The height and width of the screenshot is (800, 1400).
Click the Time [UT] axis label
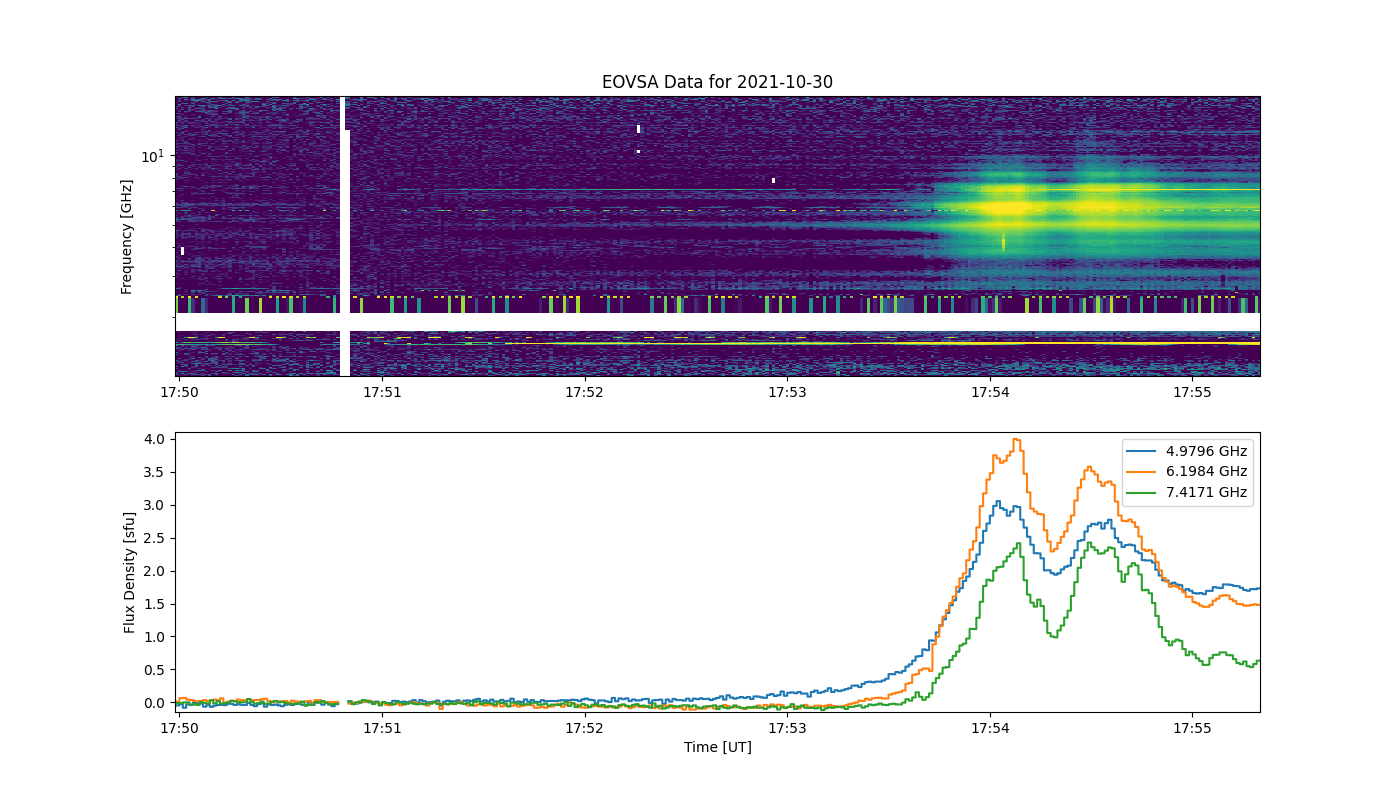(717, 747)
